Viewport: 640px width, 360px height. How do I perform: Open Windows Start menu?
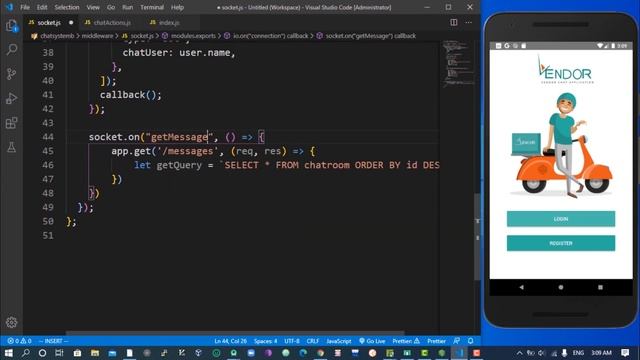pos(8,353)
